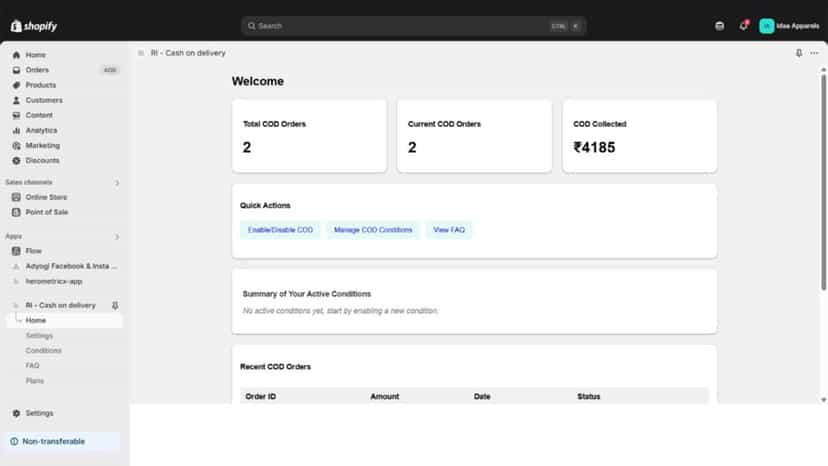Click the scroll down arrow
This screenshot has height=466, width=828.
pos(823,400)
